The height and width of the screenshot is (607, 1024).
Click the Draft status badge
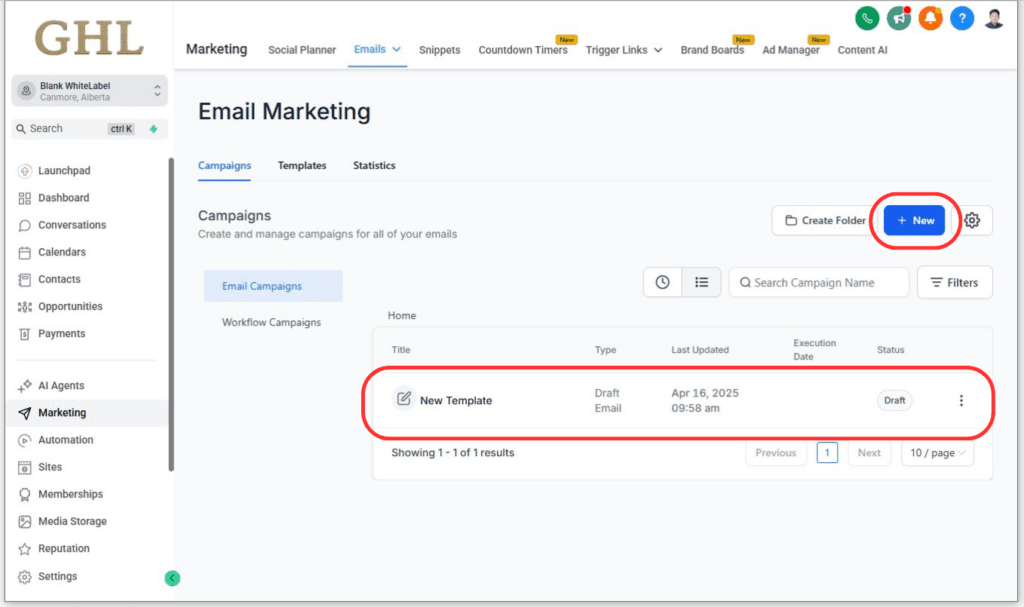[894, 401]
